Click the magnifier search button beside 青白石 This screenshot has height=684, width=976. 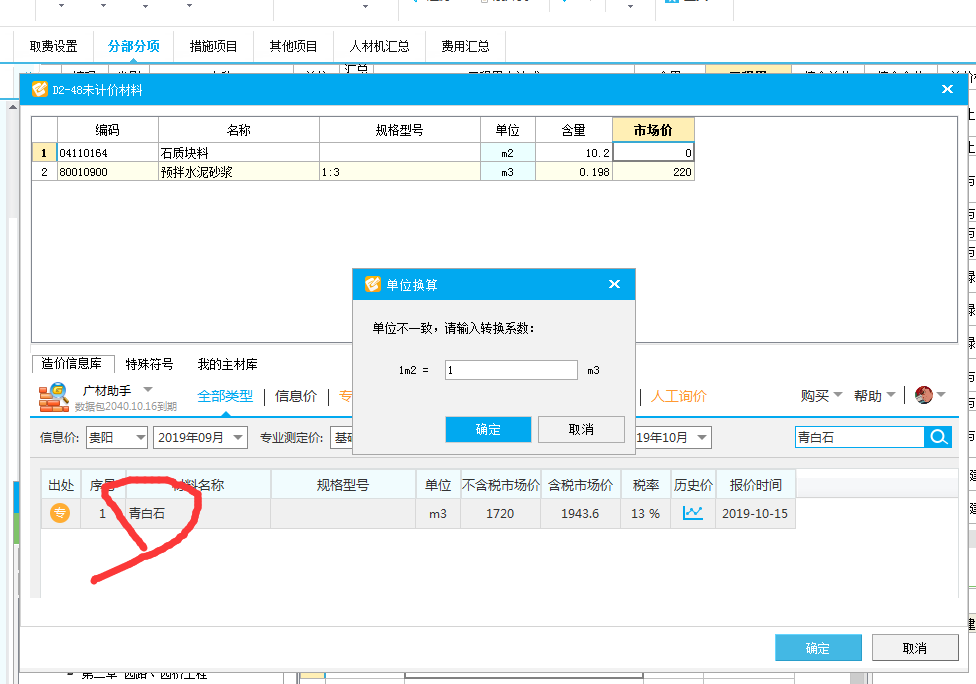[x=938, y=438]
